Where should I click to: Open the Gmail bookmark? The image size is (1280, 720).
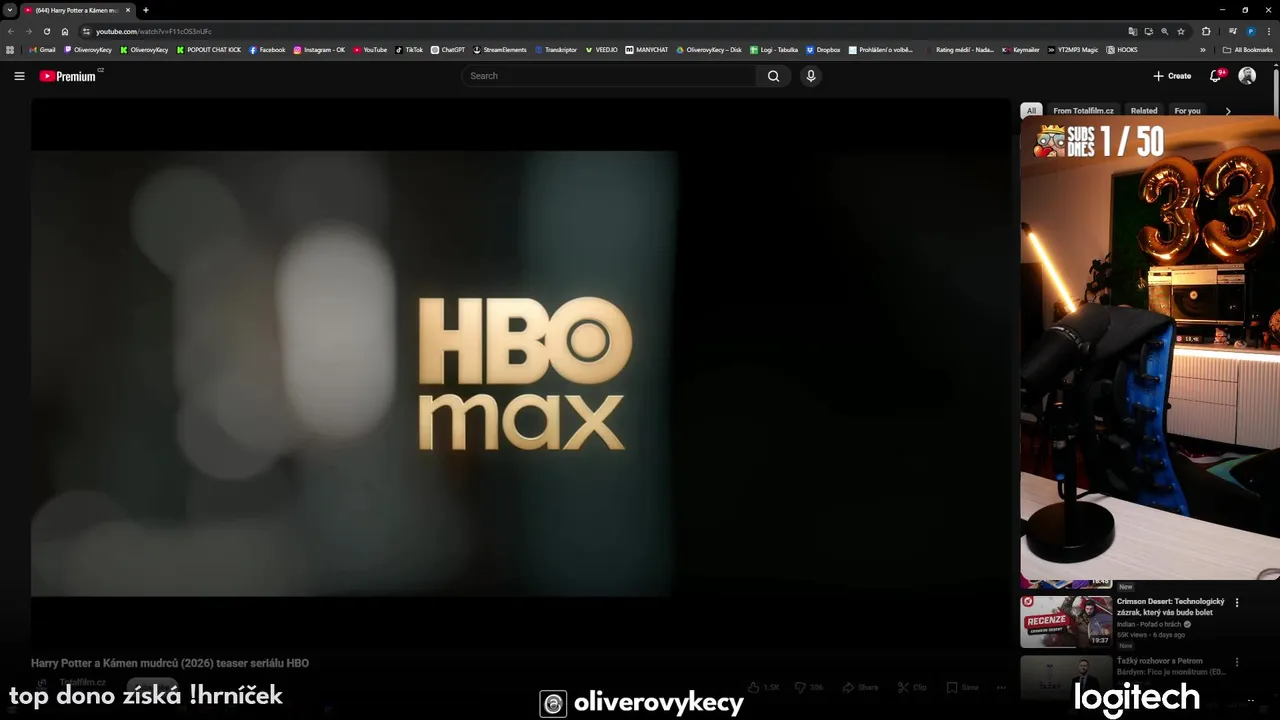[x=43, y=49]
